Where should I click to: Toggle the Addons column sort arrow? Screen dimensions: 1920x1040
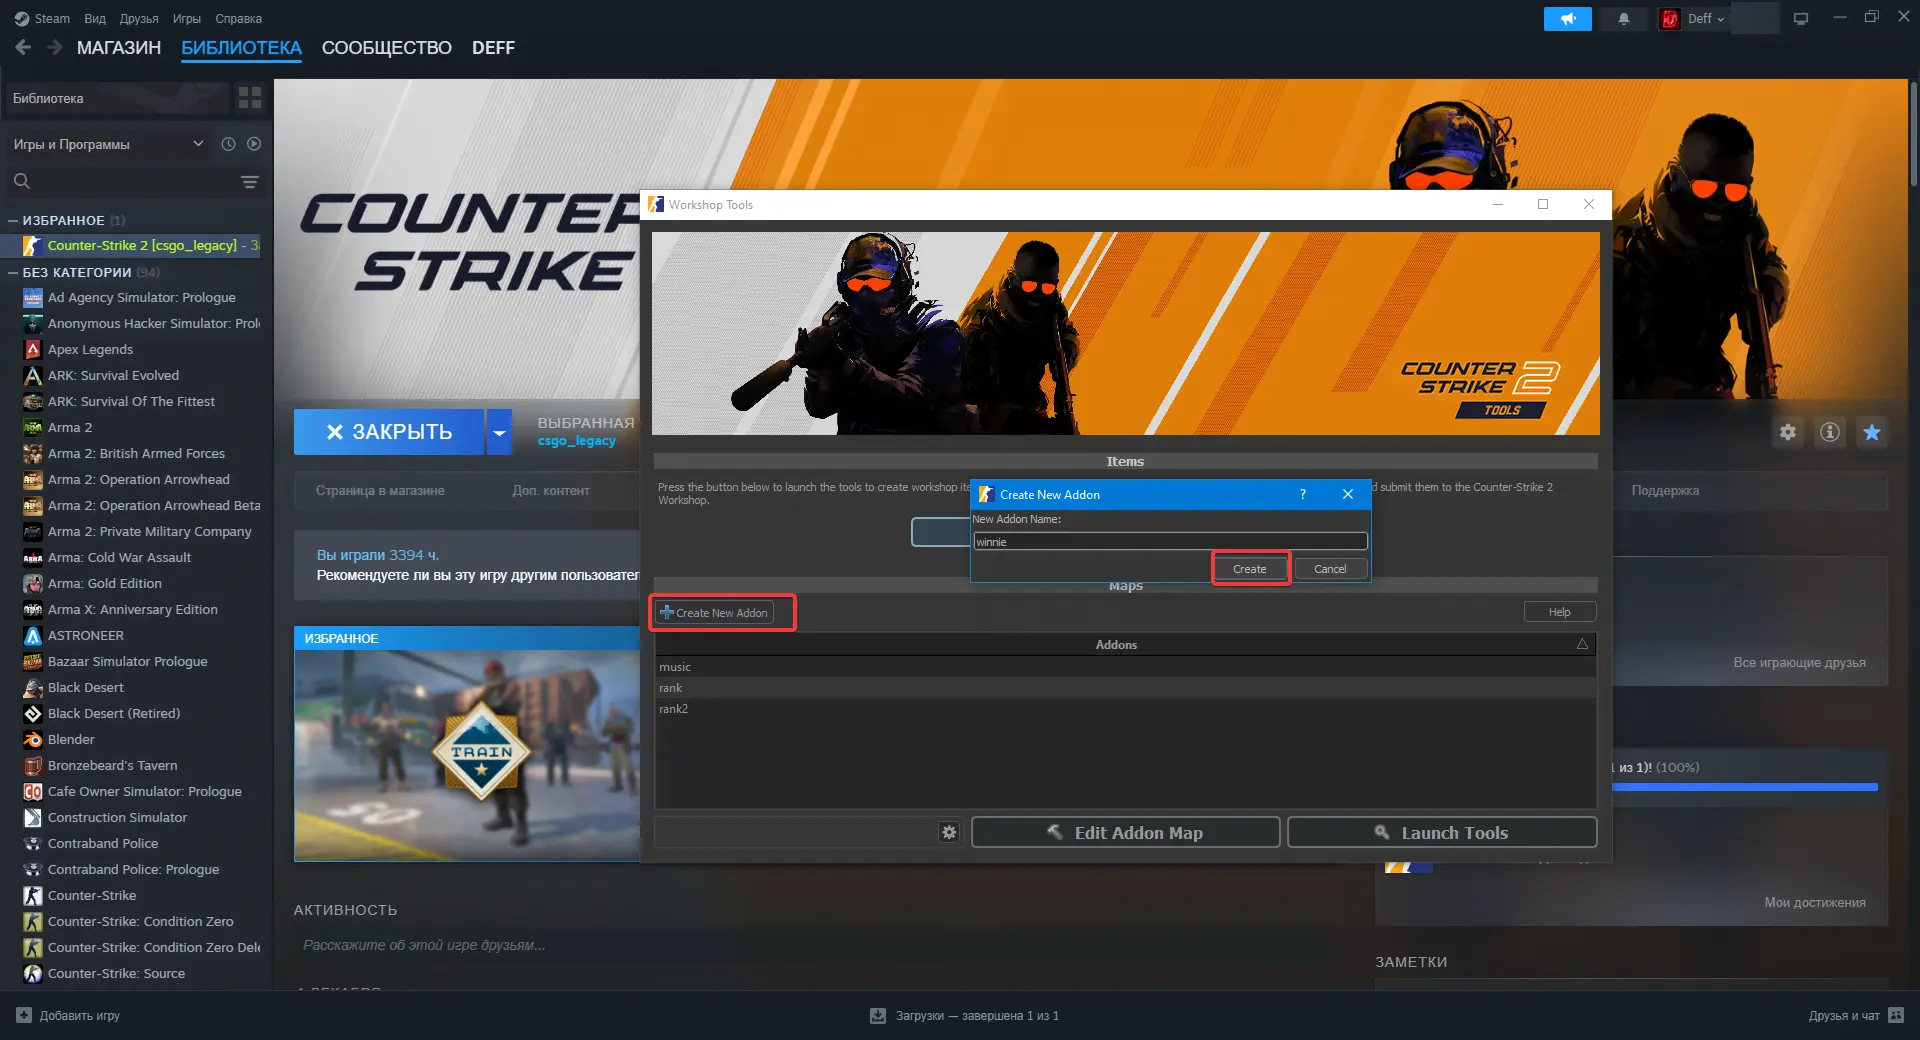pos(1582,644)
